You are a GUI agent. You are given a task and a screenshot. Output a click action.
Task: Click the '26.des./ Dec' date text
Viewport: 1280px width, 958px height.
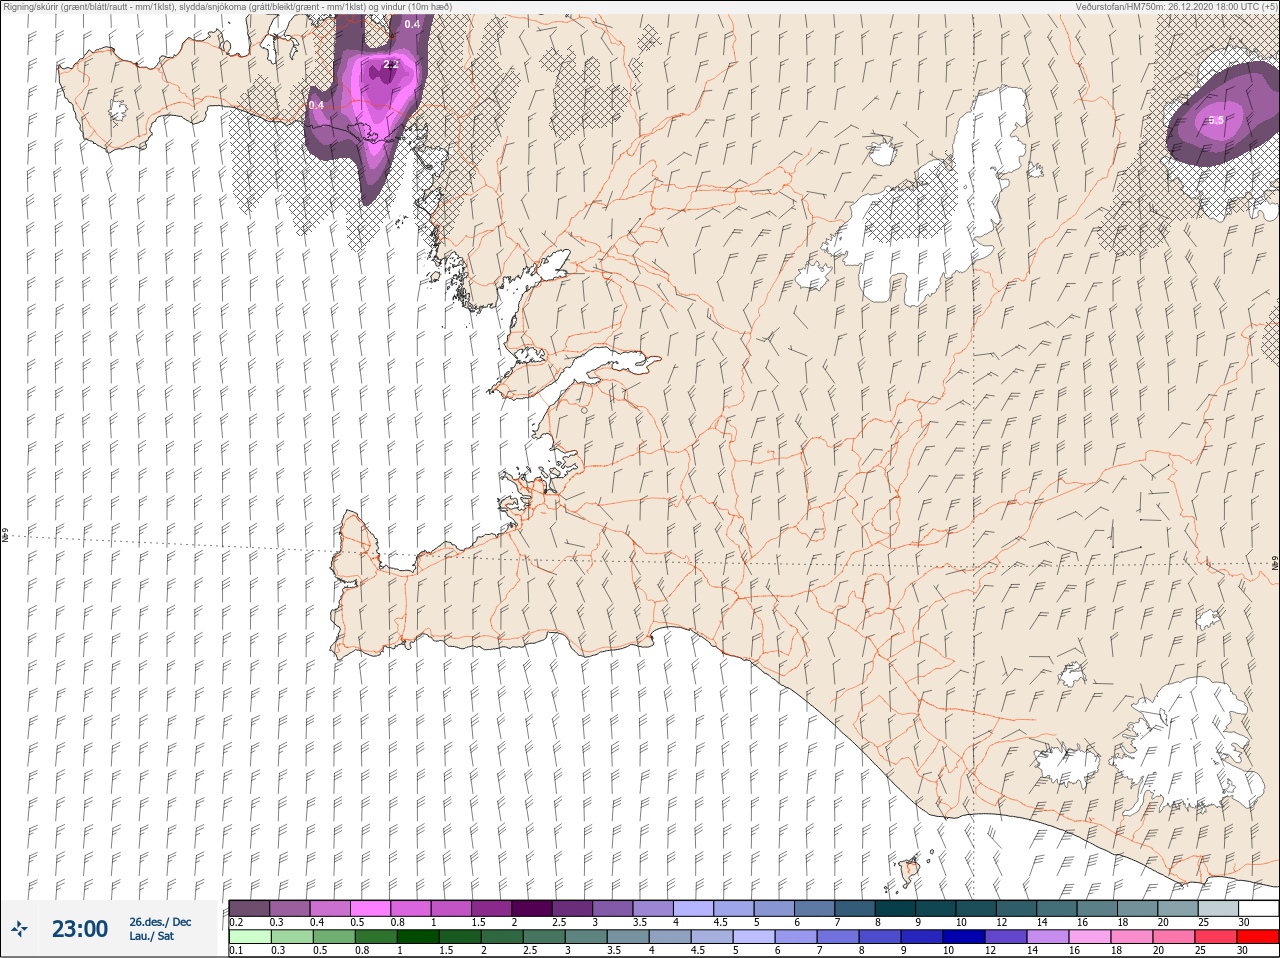pyautogui.click(x=160, y=922)
